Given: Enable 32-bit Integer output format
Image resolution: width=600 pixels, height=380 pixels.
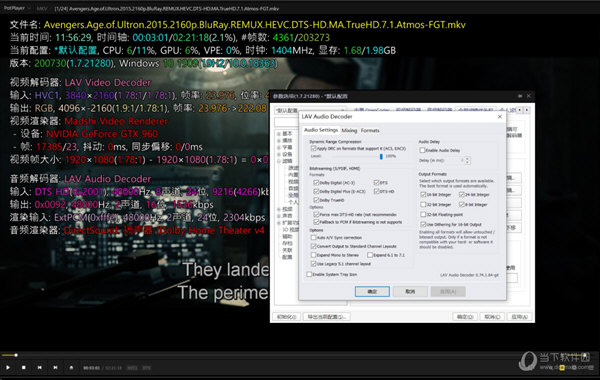Looking at the screenshot, I should click(423, 205).
